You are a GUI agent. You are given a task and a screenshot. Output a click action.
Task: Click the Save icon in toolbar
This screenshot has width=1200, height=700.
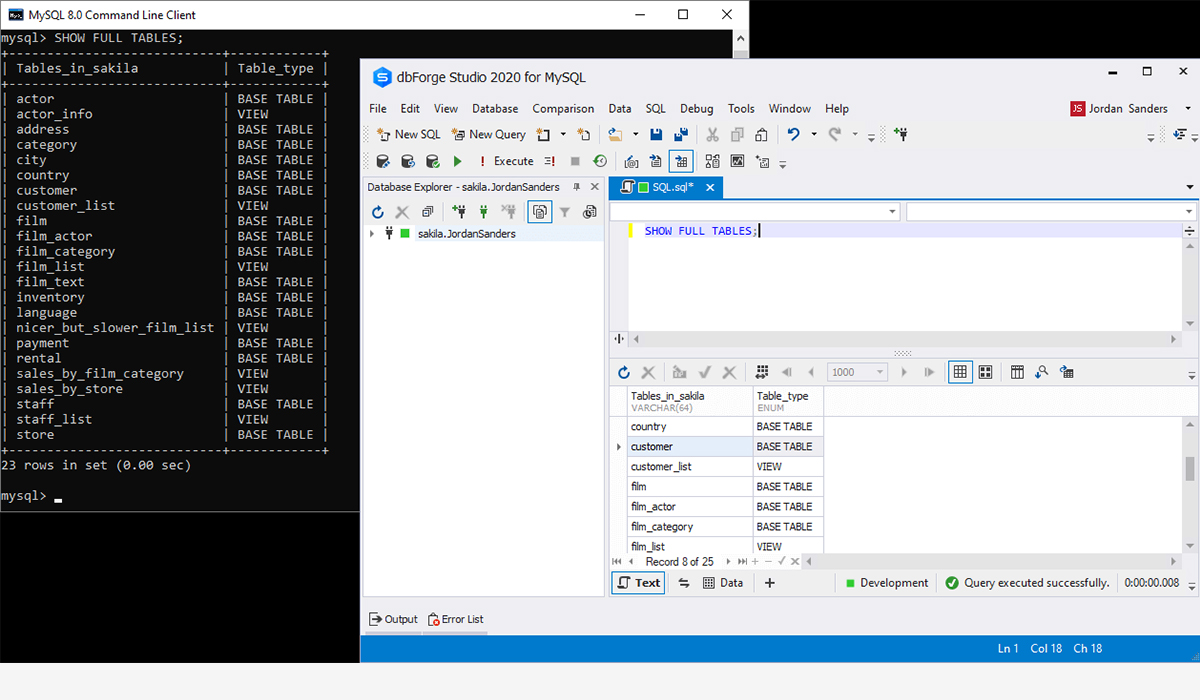point(656,134)
